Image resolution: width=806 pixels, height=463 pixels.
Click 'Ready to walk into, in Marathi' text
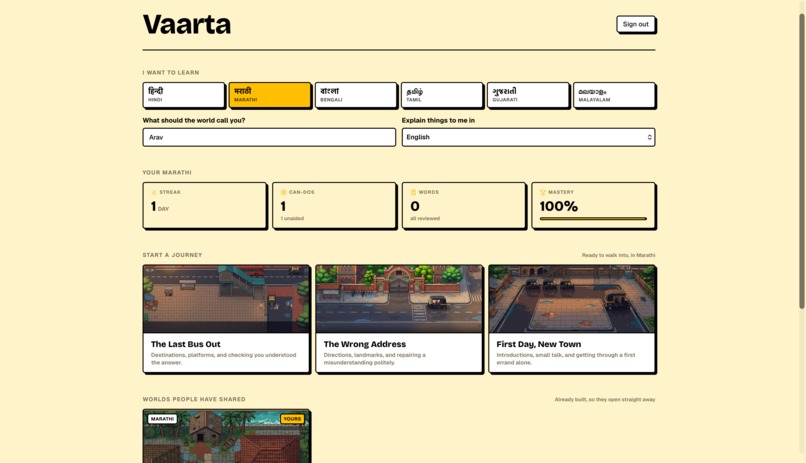coord(618,255)
